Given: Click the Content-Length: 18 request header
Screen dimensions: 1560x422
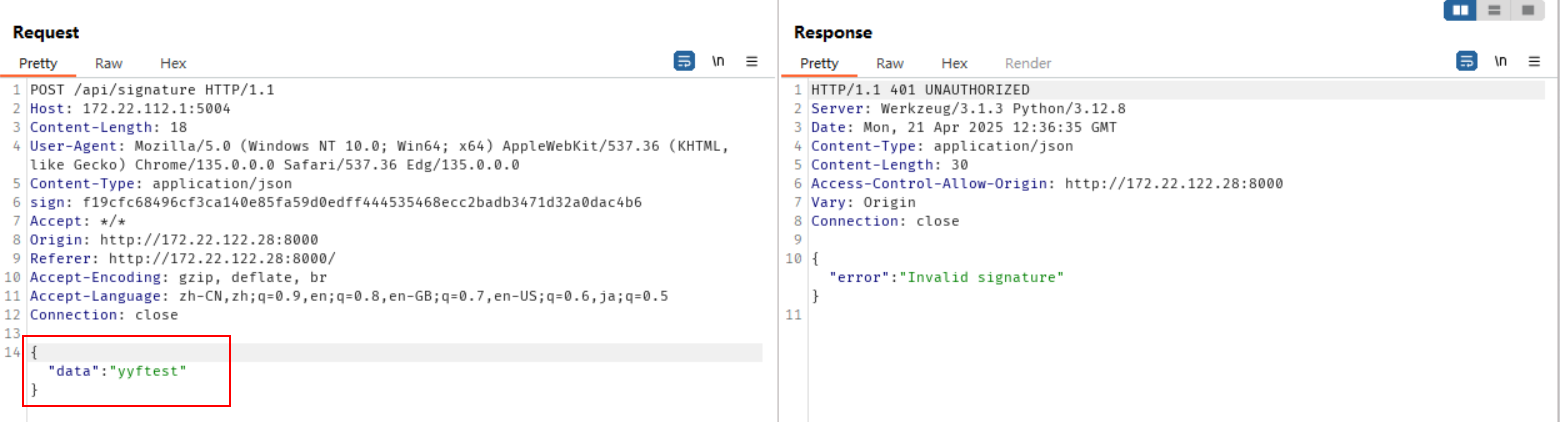Looking at the screenshot, I should coord(108,127).
